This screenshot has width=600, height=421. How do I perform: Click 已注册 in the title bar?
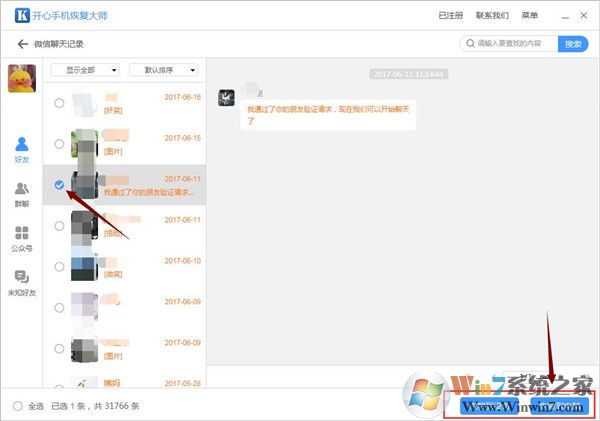pos(451,16)
